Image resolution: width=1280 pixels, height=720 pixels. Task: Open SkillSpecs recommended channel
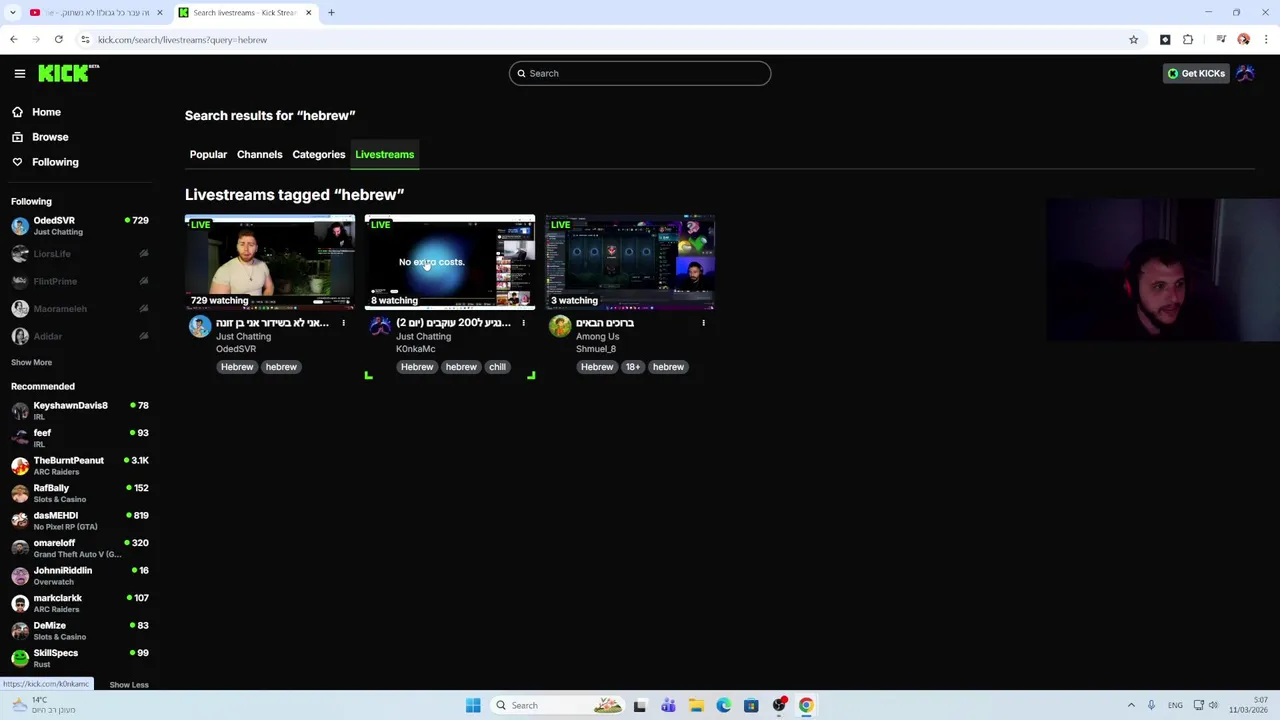tap(80, 657)
